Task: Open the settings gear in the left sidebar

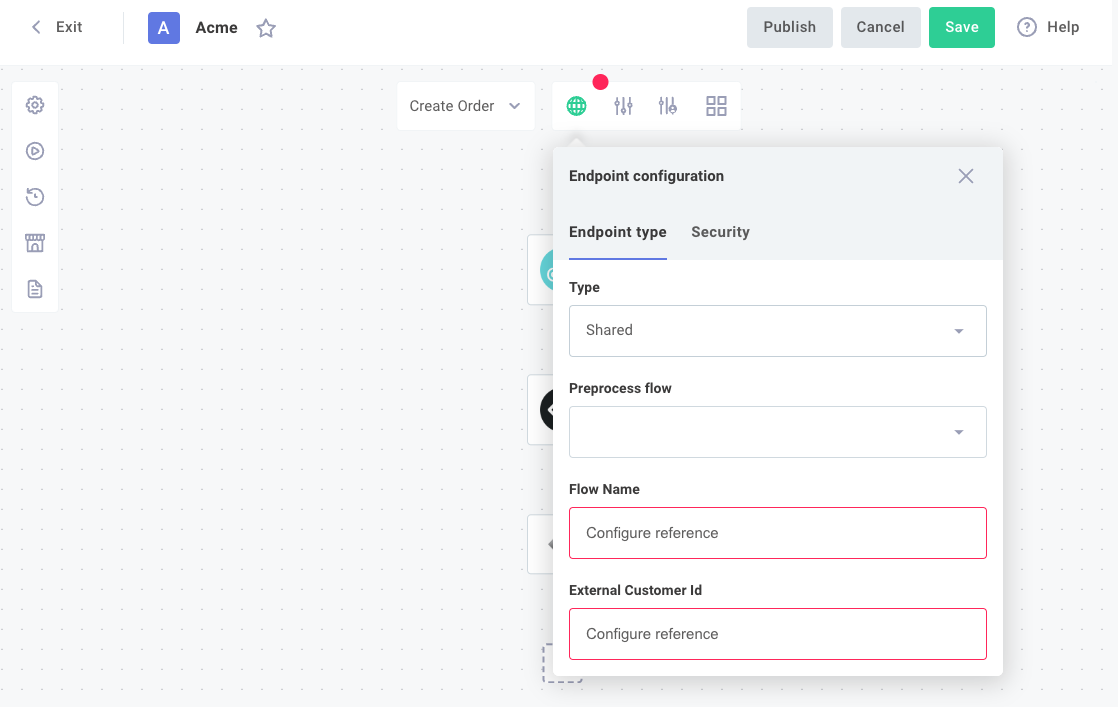Action: point(34,104)
